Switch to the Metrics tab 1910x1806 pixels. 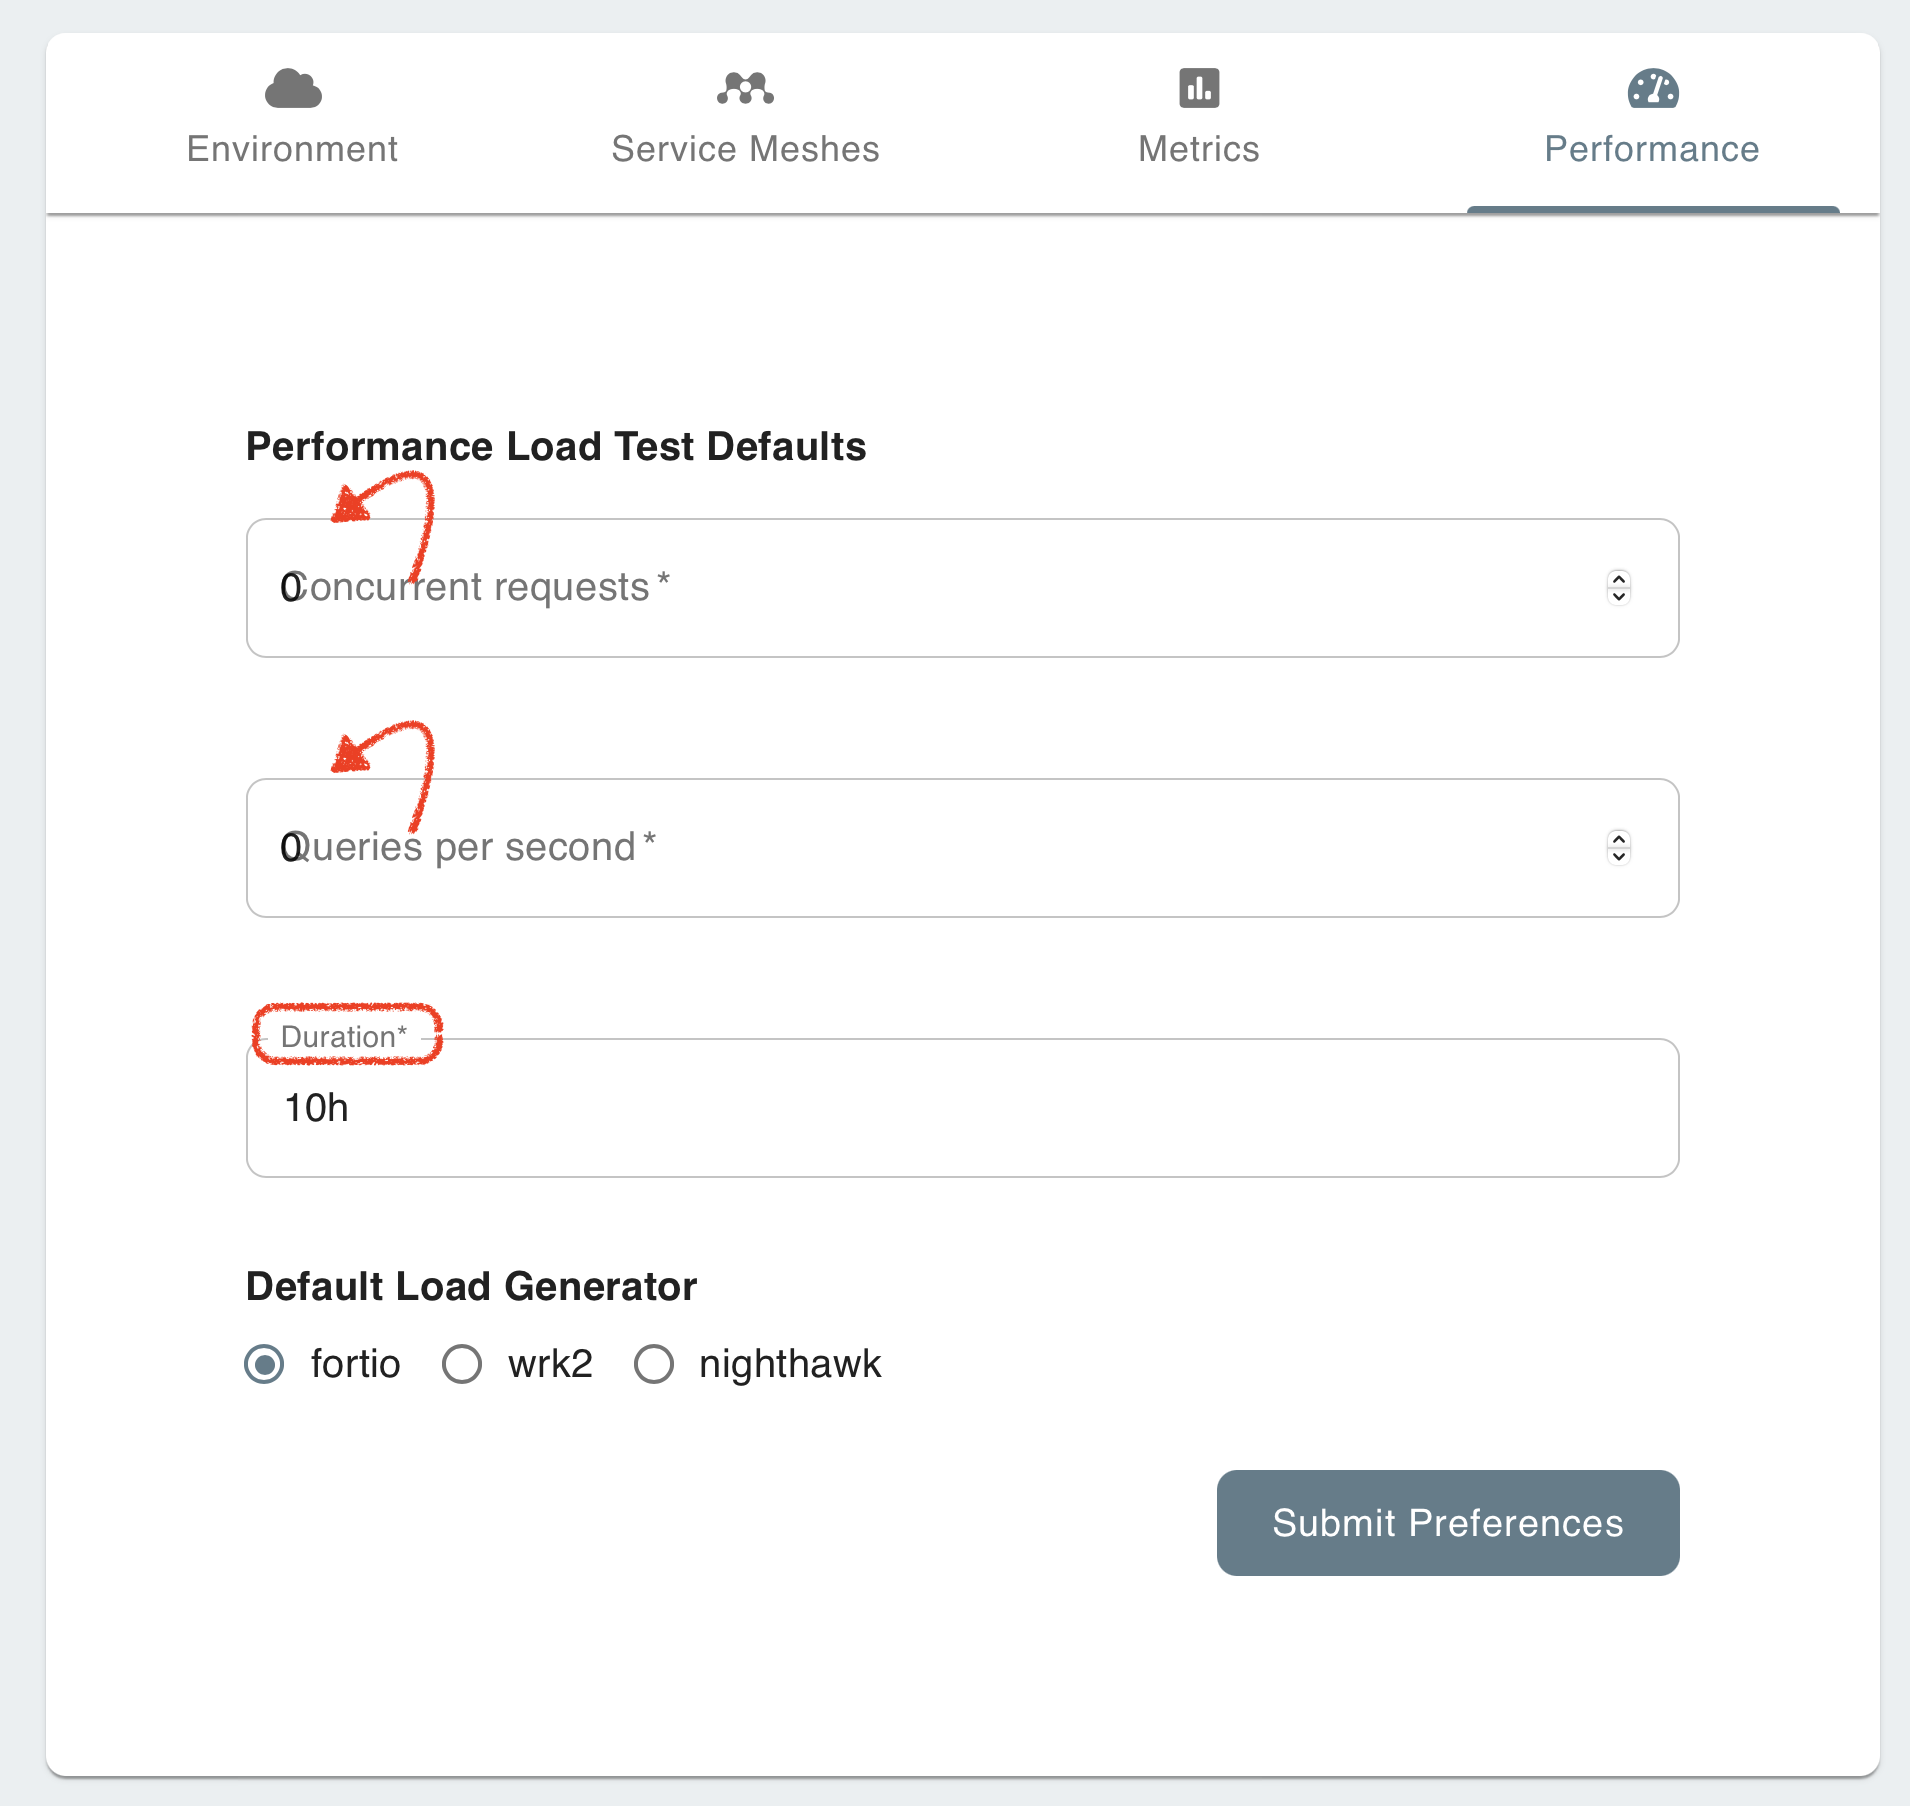(x=1197, y=148)
